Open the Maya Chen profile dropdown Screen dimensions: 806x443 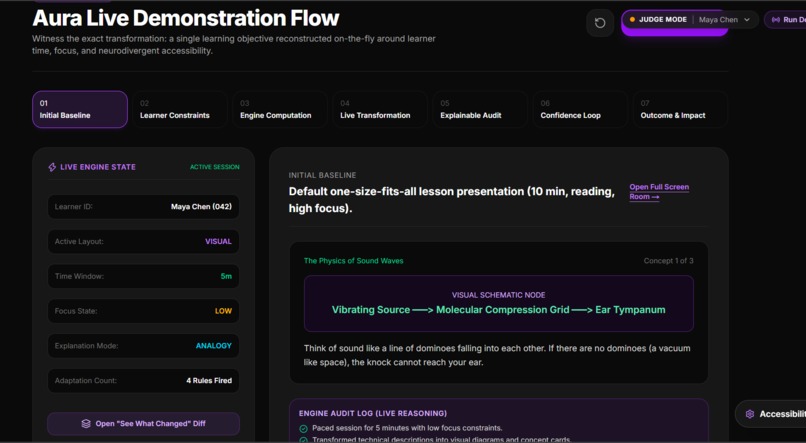[x=724, y=20]
